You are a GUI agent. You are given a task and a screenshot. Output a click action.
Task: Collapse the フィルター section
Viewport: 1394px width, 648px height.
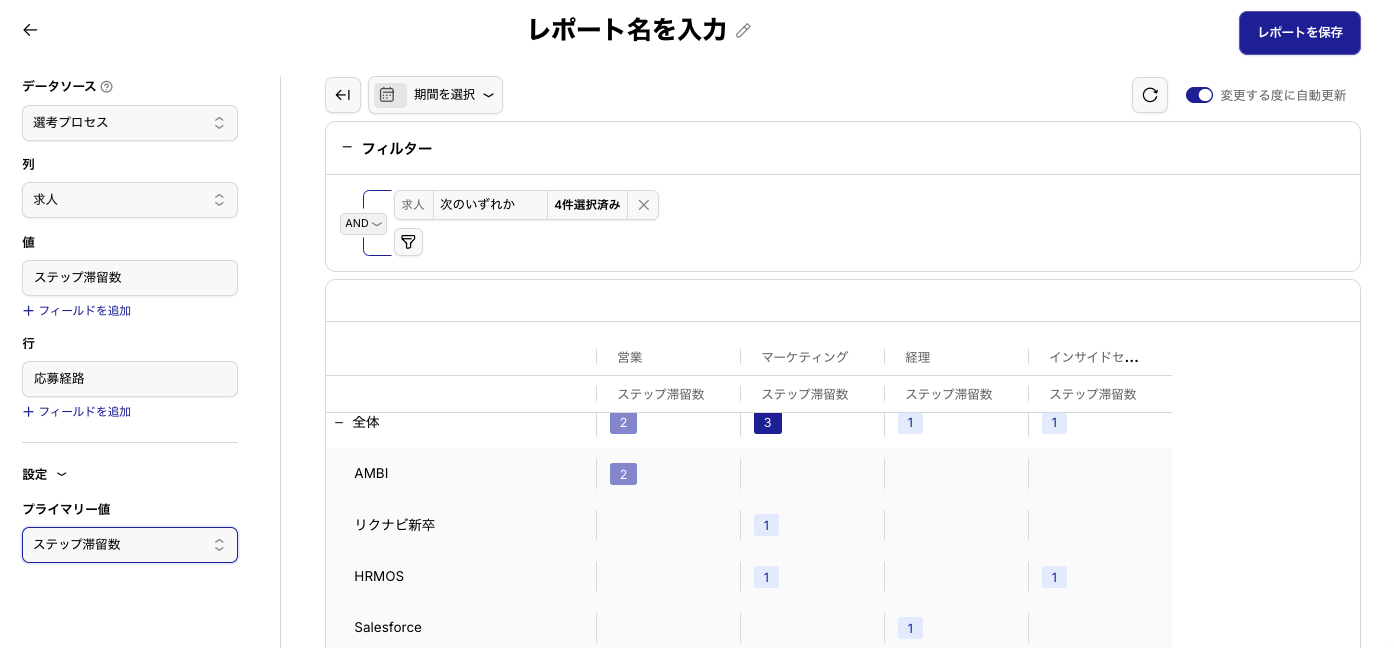[347, 147]
